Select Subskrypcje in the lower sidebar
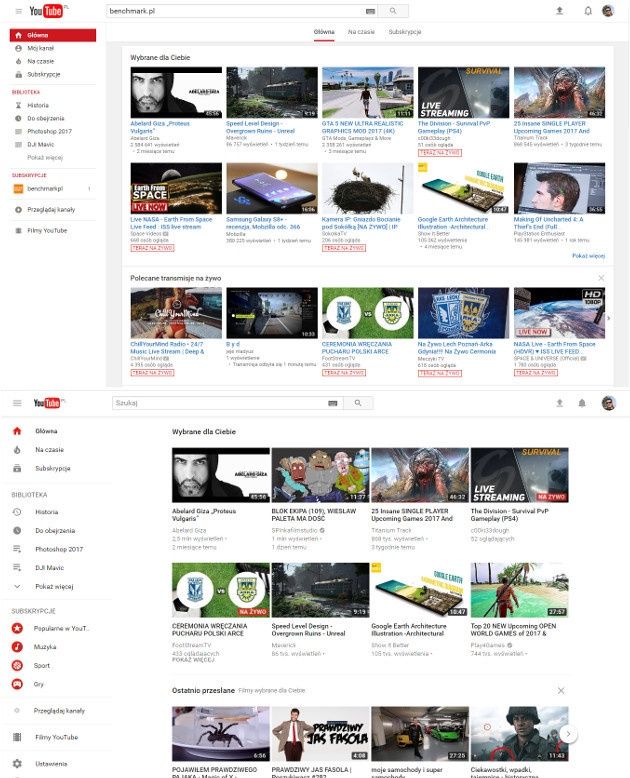630x778 pixels. click(53, 468)
